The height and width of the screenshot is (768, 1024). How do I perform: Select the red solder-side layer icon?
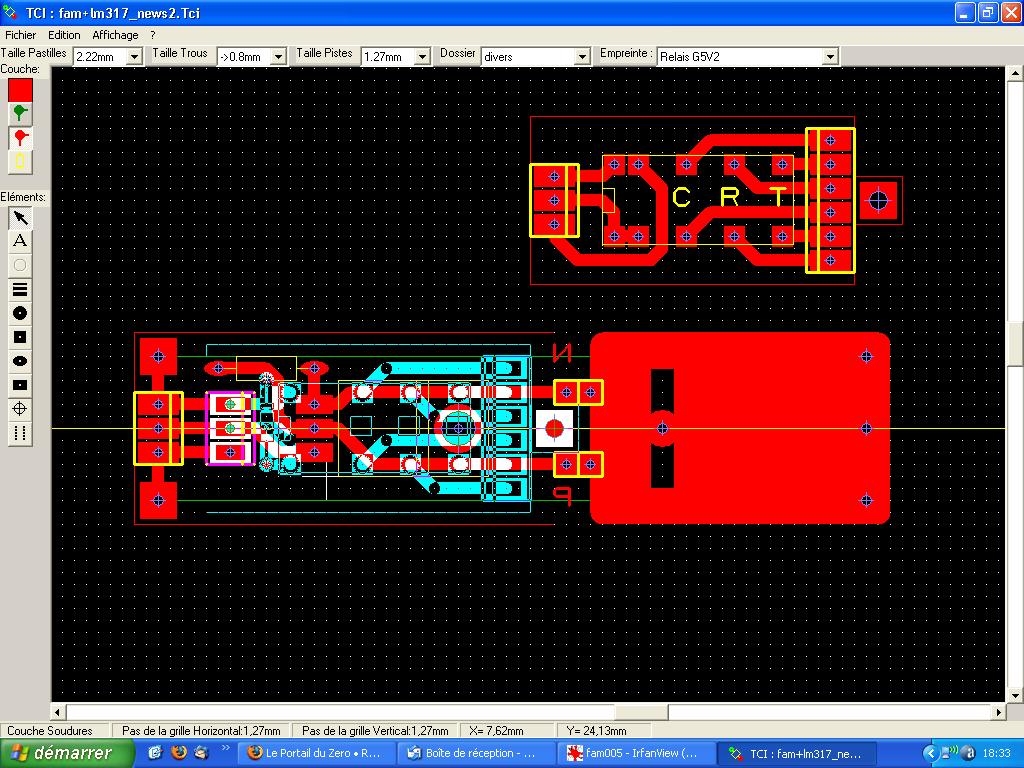tap(20, 137)
